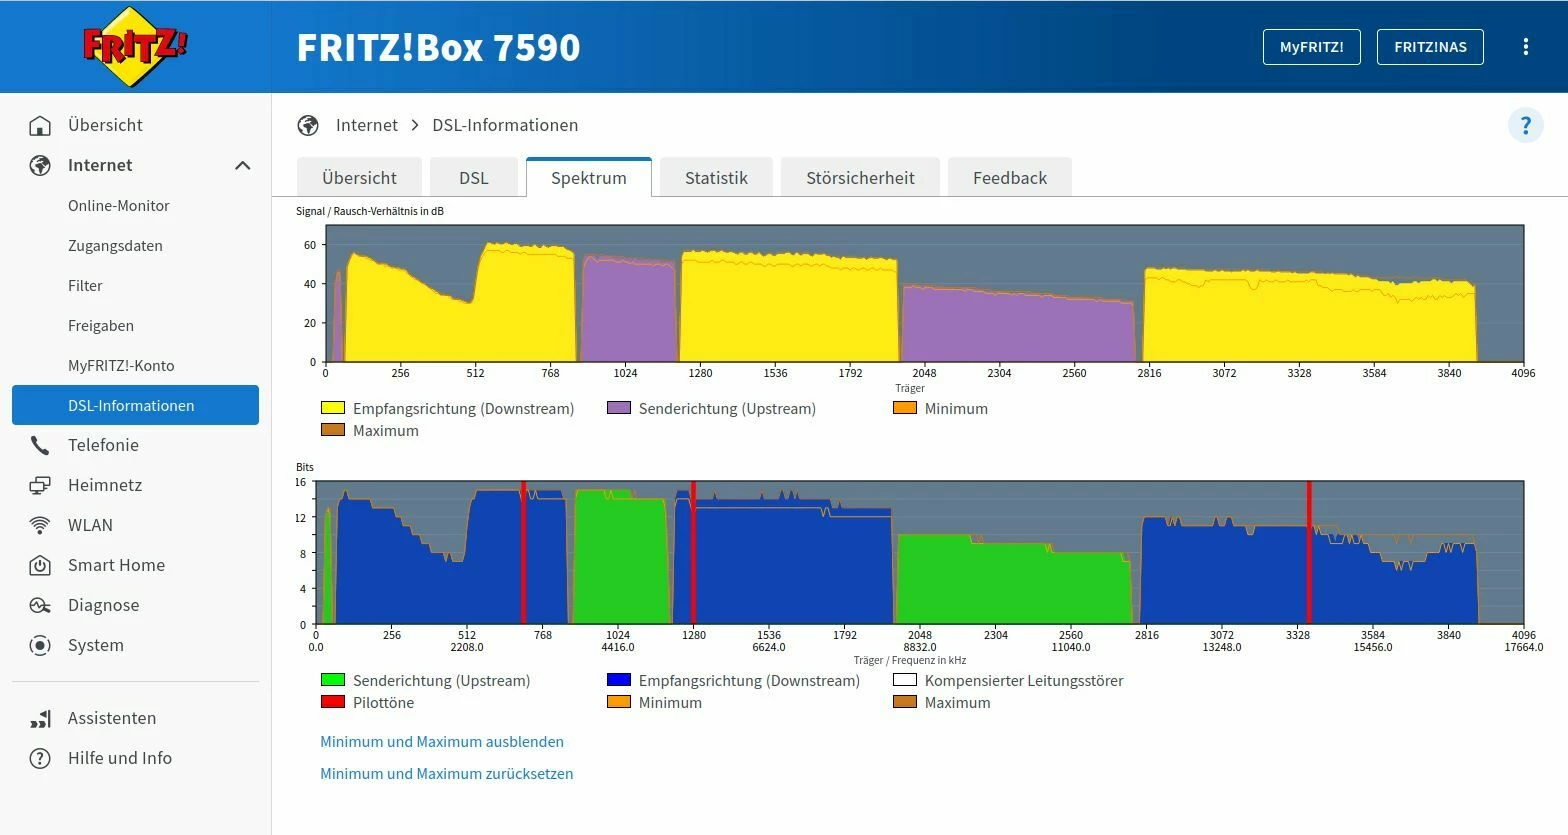Click the red Pilottöne legend swatch
The width and height of the screenshot is (1568, 835).
tap(332, 702)
